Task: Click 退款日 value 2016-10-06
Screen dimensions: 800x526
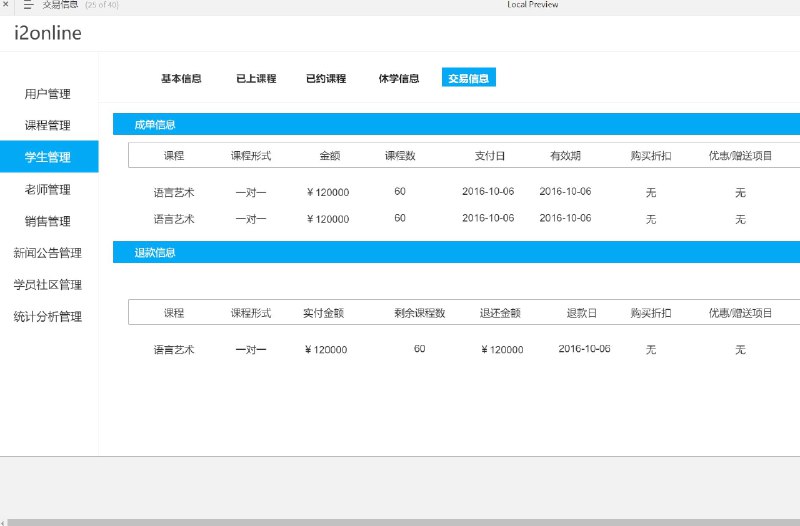Action: point(584,348)
